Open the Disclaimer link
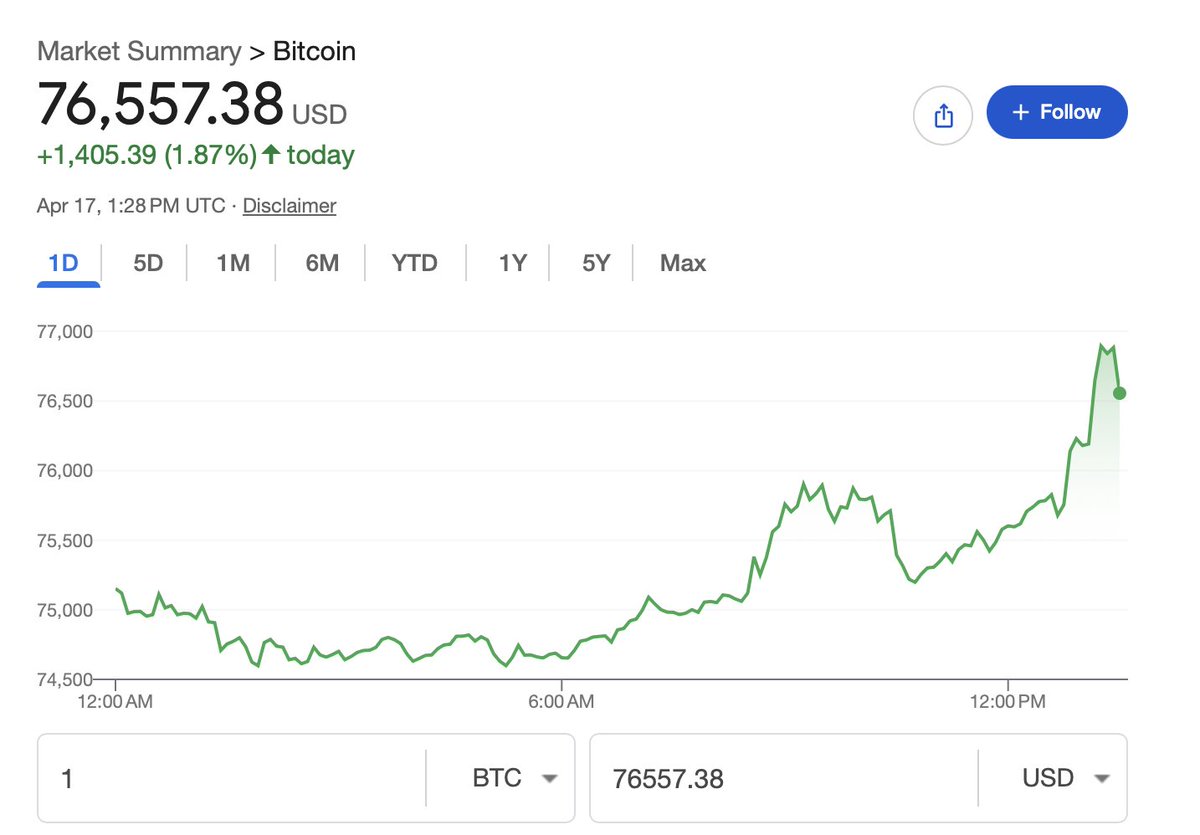Viewport: 1200px width, 835px height. 289,206
